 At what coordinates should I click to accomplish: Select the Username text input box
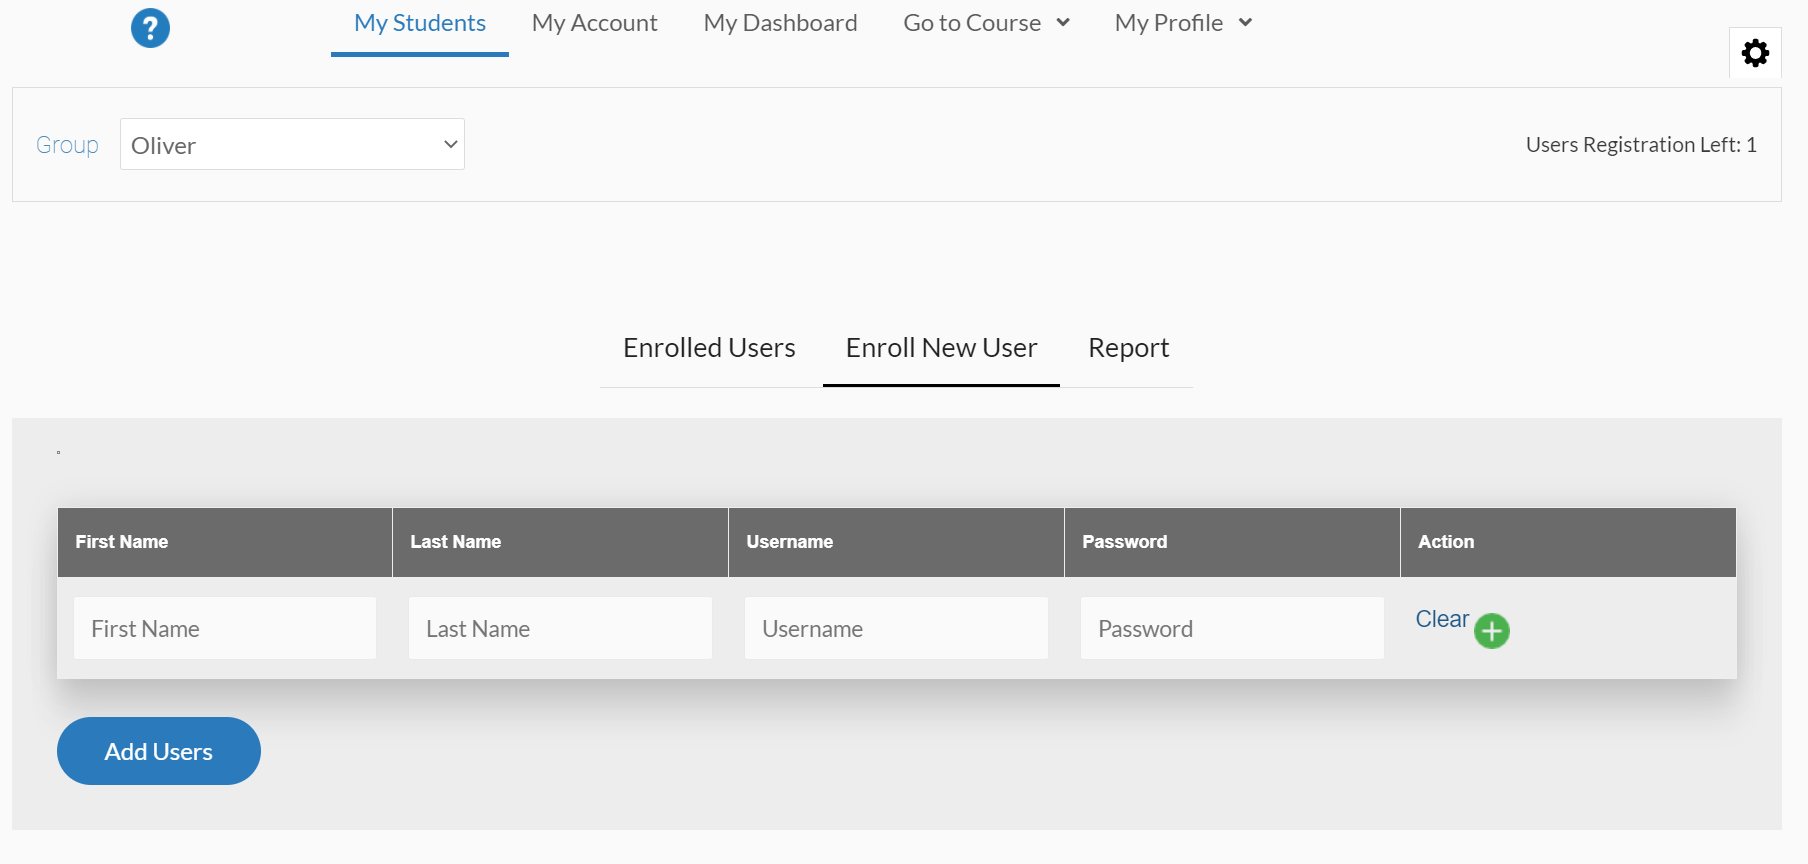click(x=896, y=629)
